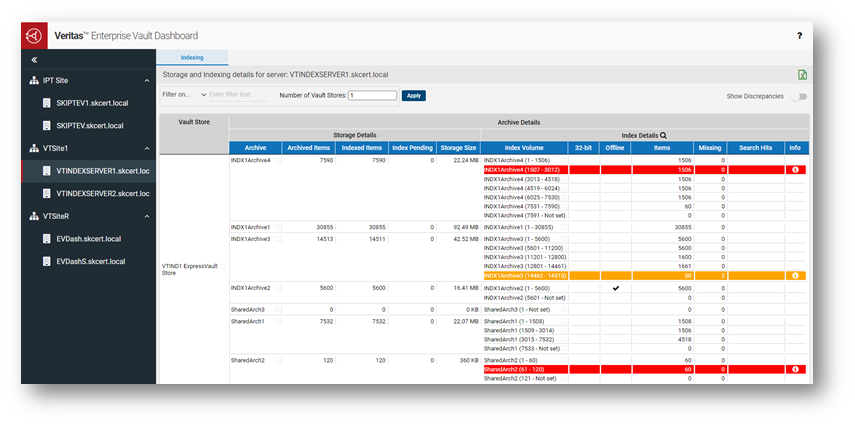The height and width of the screenshot is (426, 855).
Task: Click magnifier icon next to archive INDX1Archive4
Action: coord(277,160)
